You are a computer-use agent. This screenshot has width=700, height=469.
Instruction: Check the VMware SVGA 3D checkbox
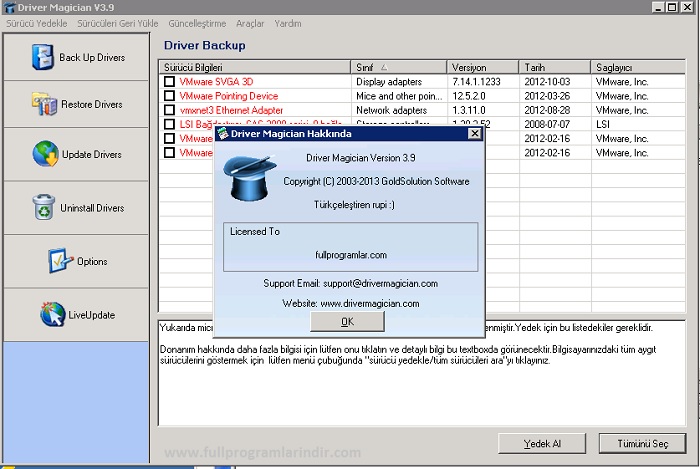[170, 81]
